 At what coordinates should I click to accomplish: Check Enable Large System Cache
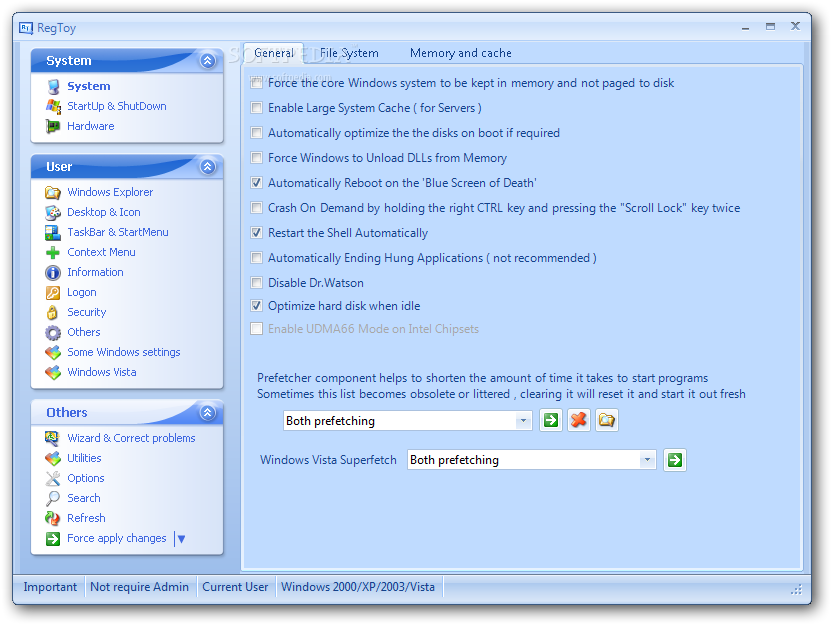pos(256,108)
